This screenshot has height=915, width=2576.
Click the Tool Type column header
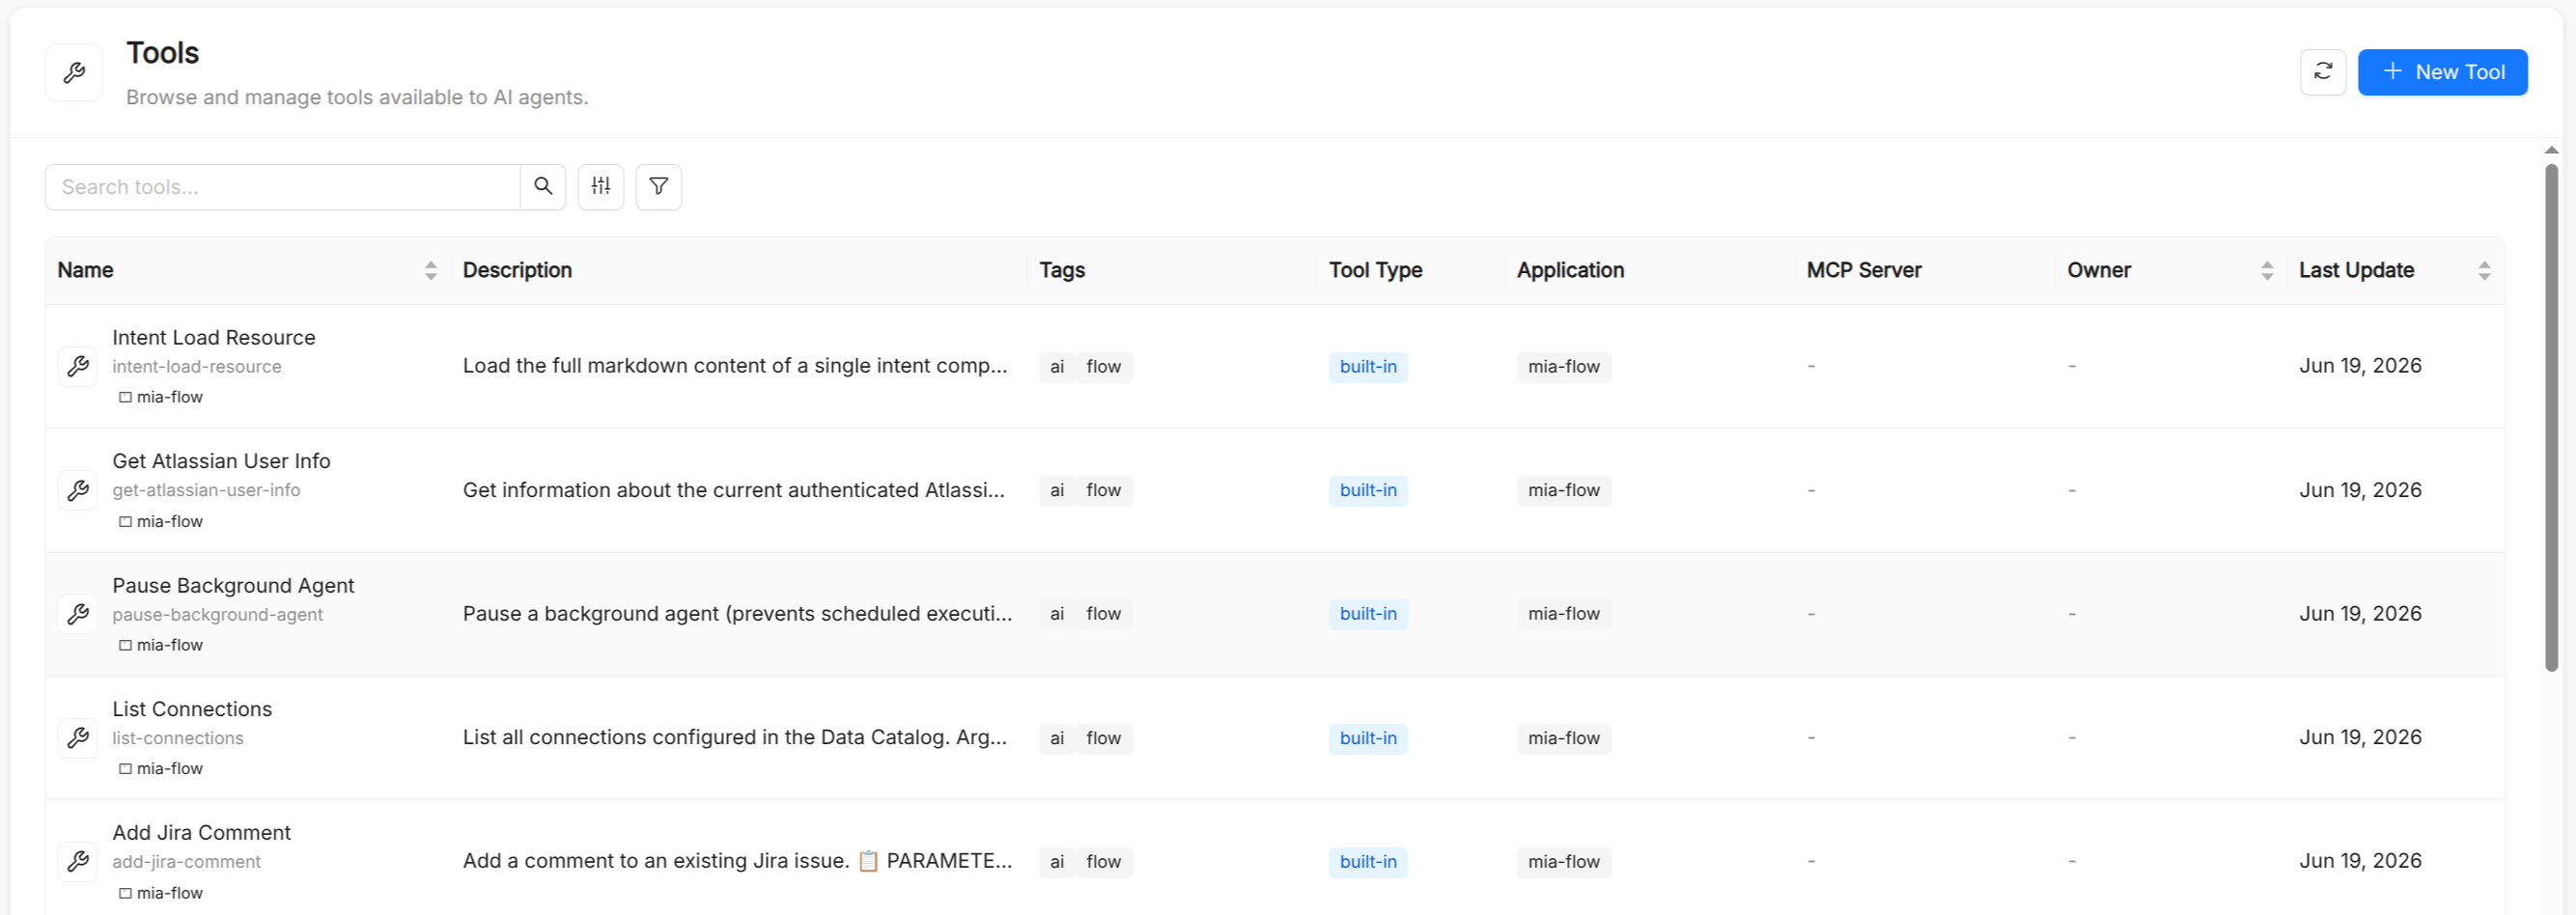[x=1375, y=270]
